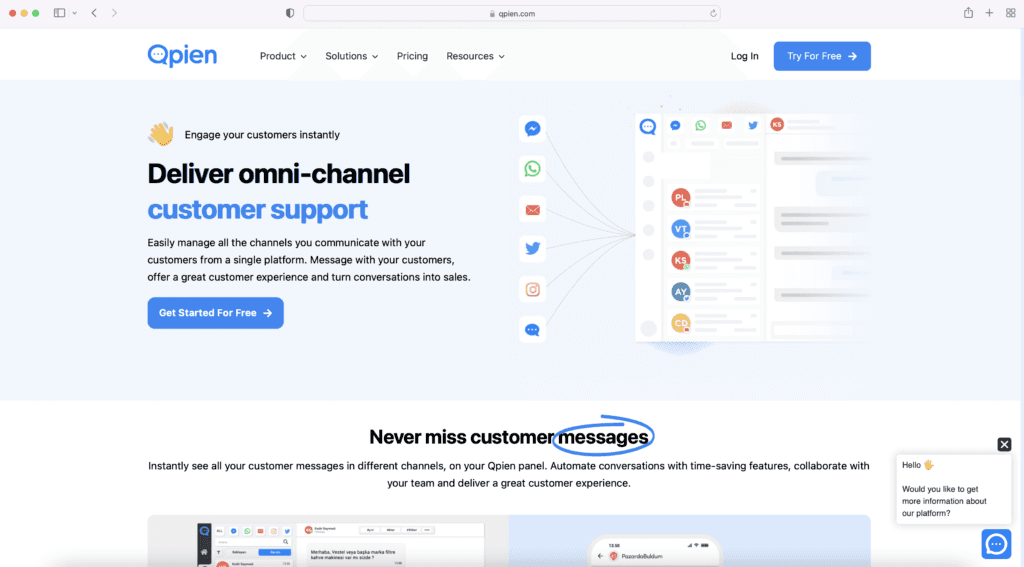Screen dimensions: 1024x567
Task: Show the tab overview grid
Action: click(1010, 13)
